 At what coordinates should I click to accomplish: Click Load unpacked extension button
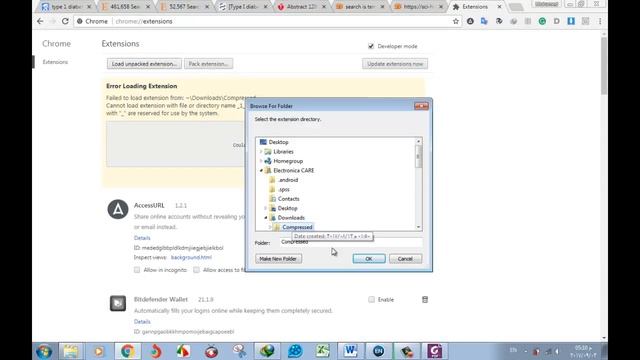(x=144, y=64)
